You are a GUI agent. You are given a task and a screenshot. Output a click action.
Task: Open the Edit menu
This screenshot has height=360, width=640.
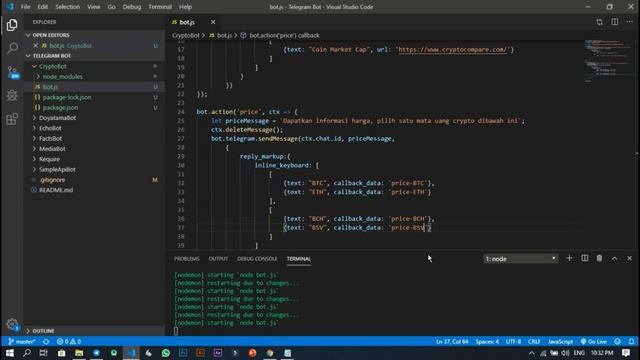(42, 7)
